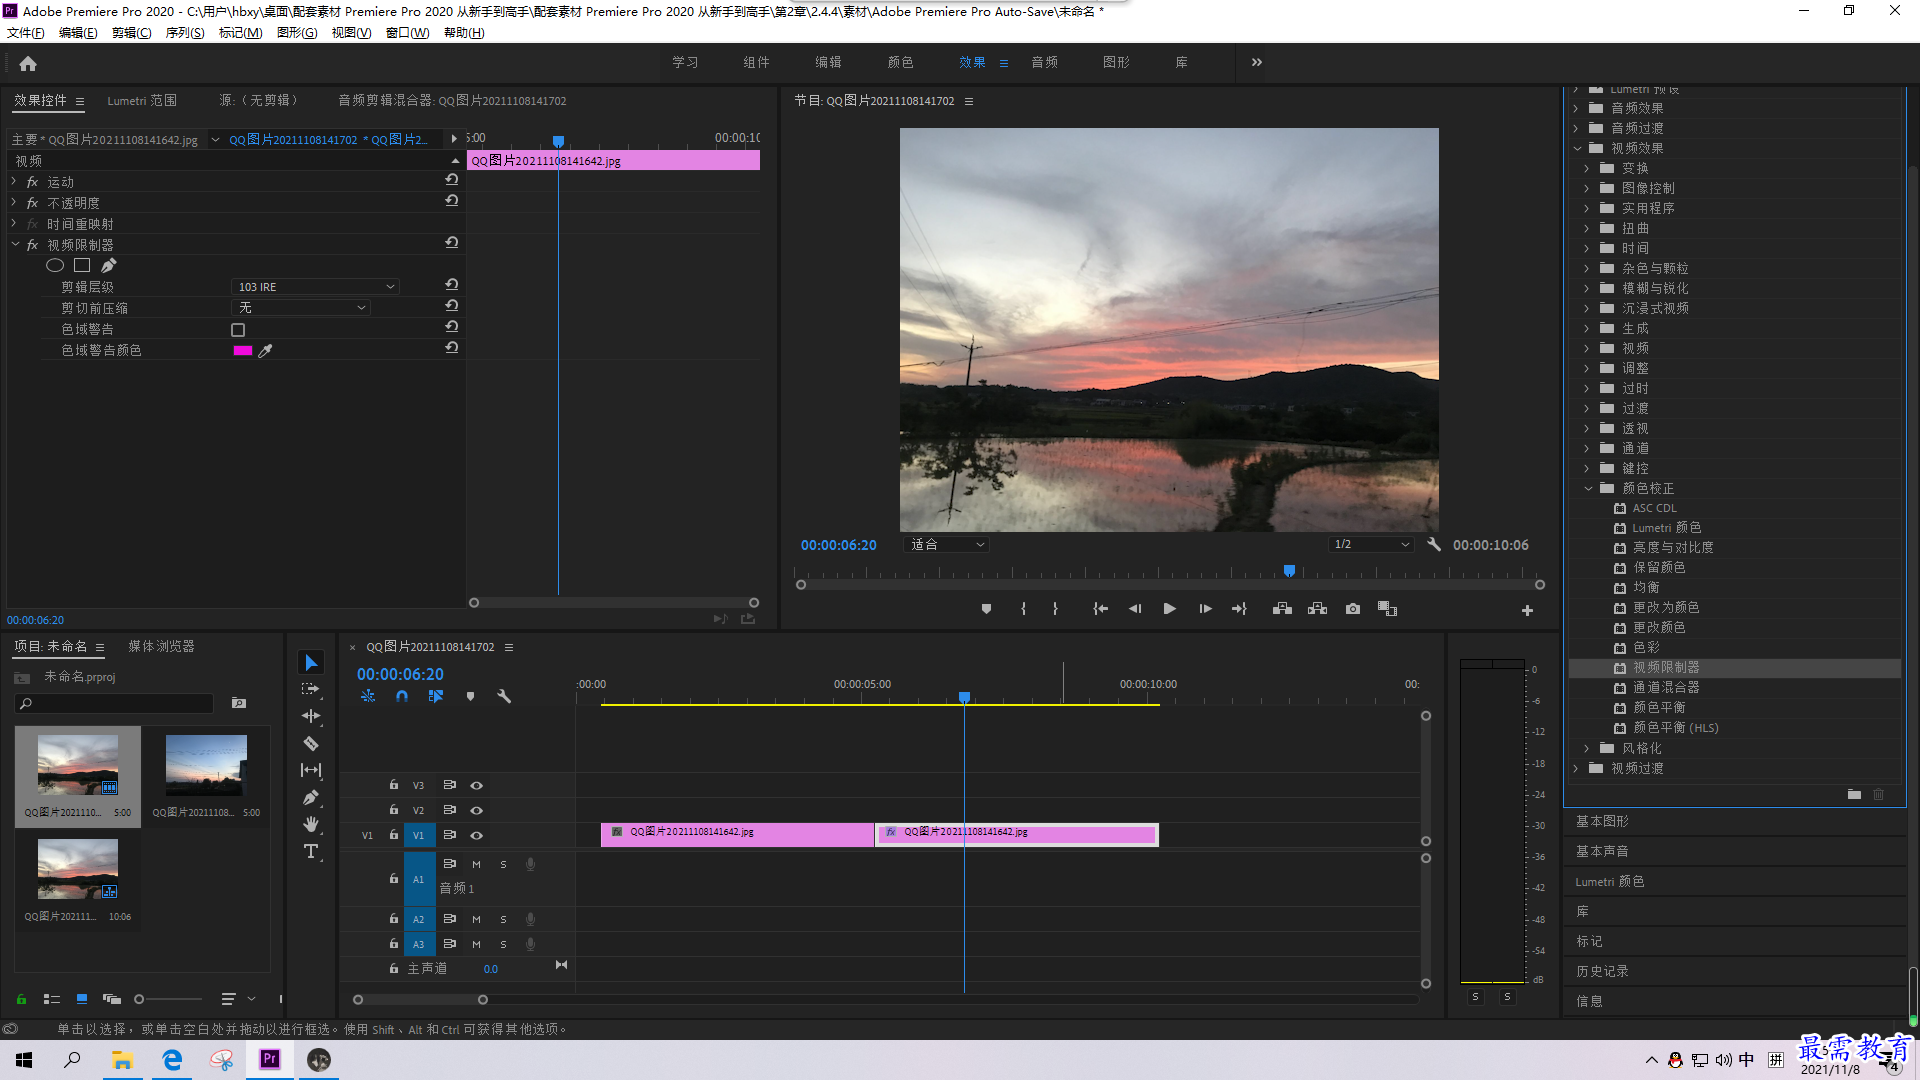Click Add Marker in program monitor

tap(986, 609)
